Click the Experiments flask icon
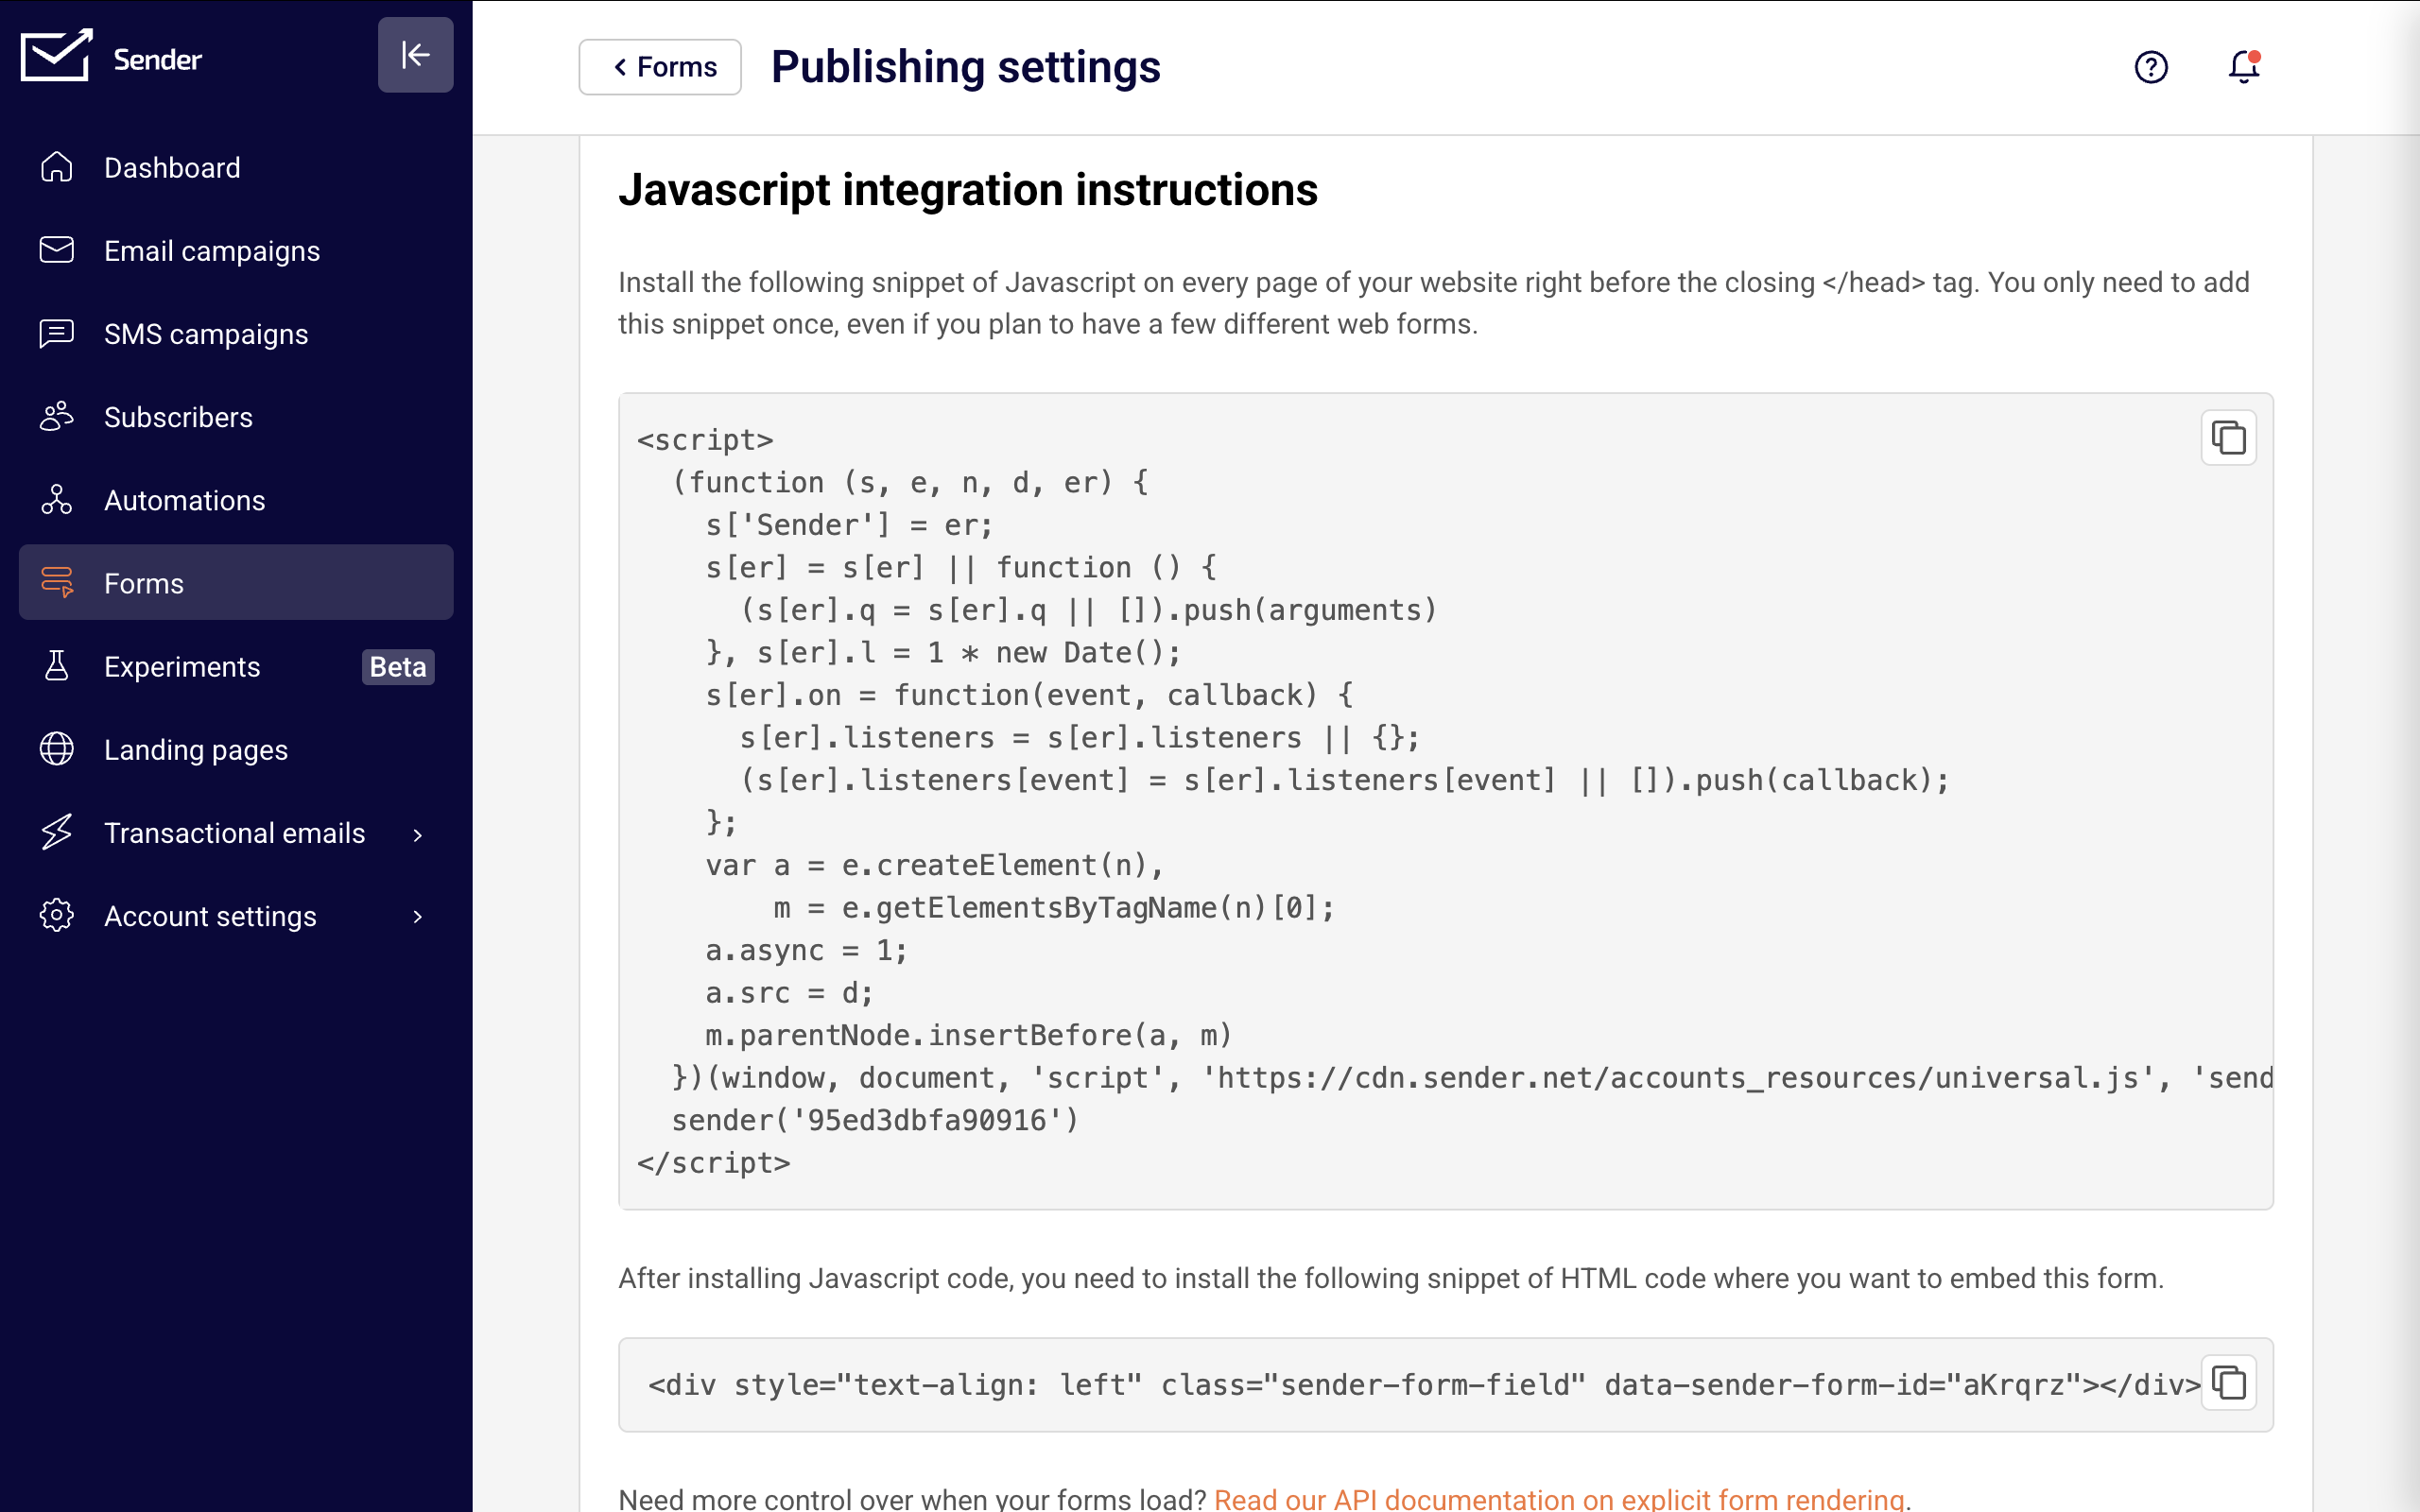Image resolution: width=2420 pixels, height=1512 pixels. tap(57, 666)
